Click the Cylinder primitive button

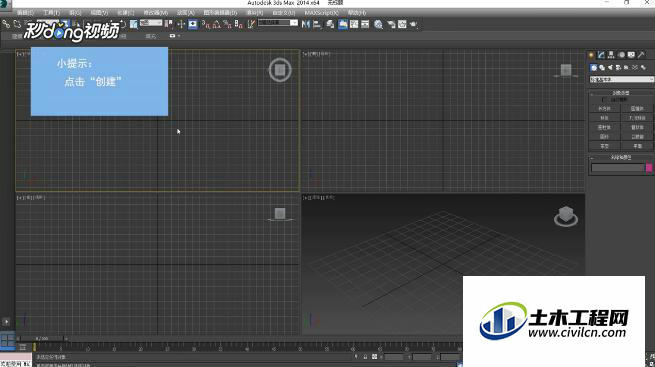tap(605, 127)
